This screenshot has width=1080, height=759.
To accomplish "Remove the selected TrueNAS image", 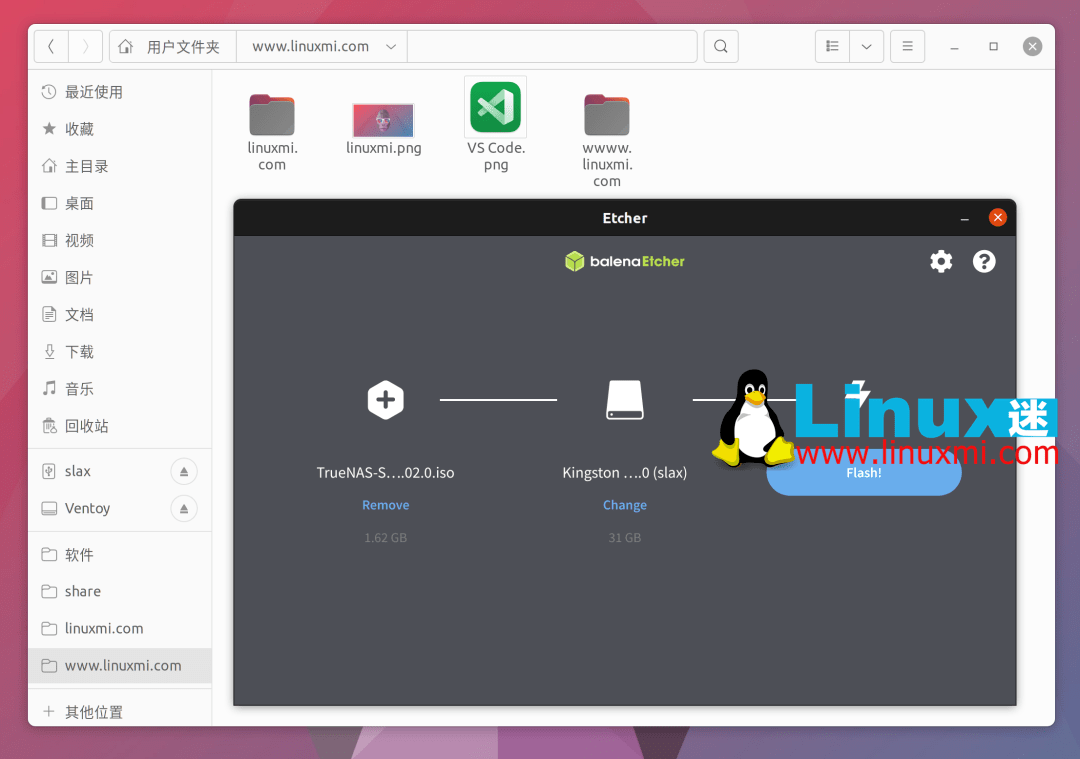I will click(x=386, y=505).
